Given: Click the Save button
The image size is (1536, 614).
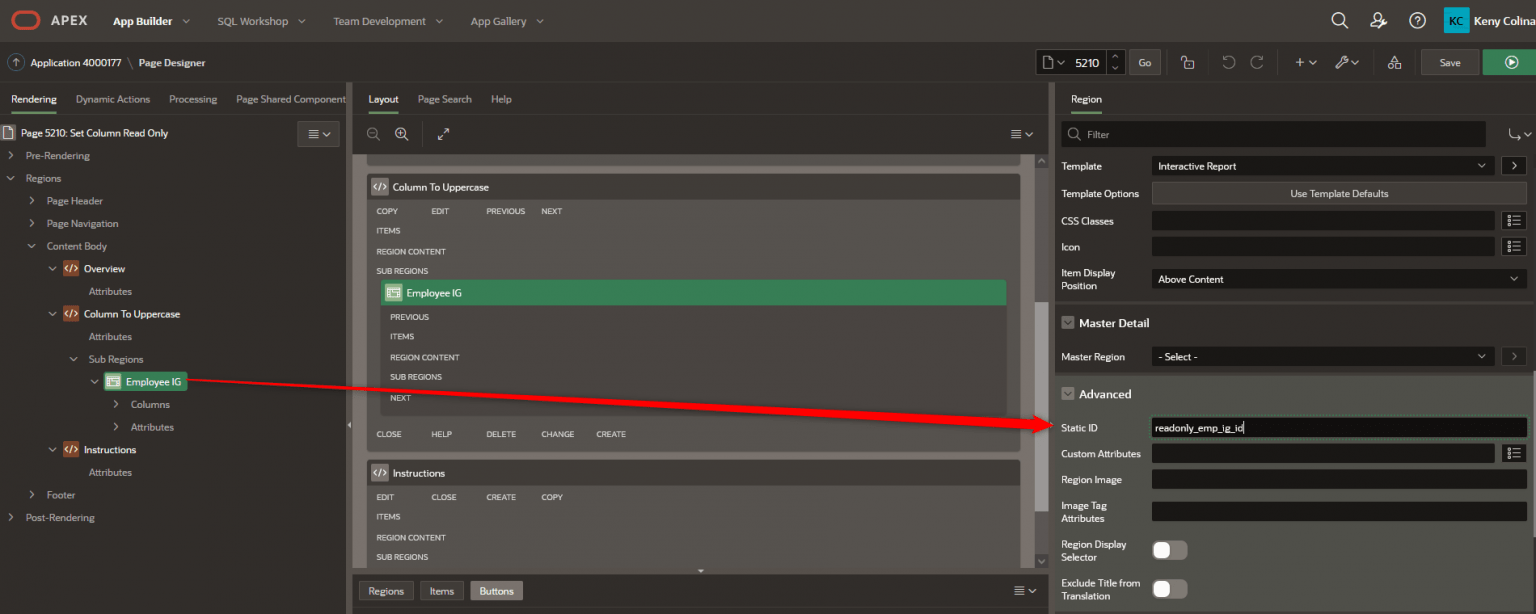Looking at the screenshot, I should (x=1449, y=62).
